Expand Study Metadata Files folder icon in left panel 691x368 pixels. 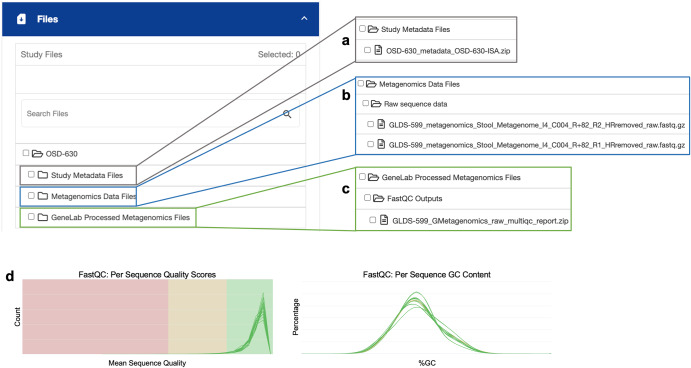click(43, 175)
